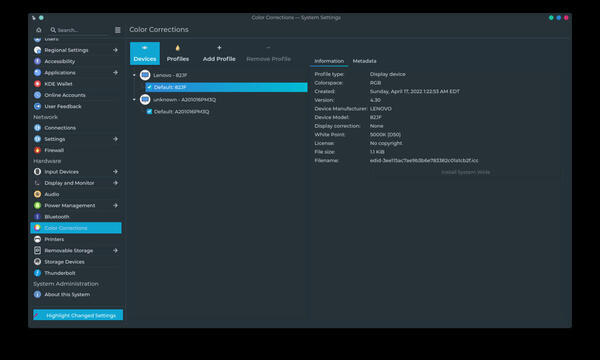Viewport: 600px width, 360px height.
Task: Click the profile Filename value text
Action: [x=424, y=161]
